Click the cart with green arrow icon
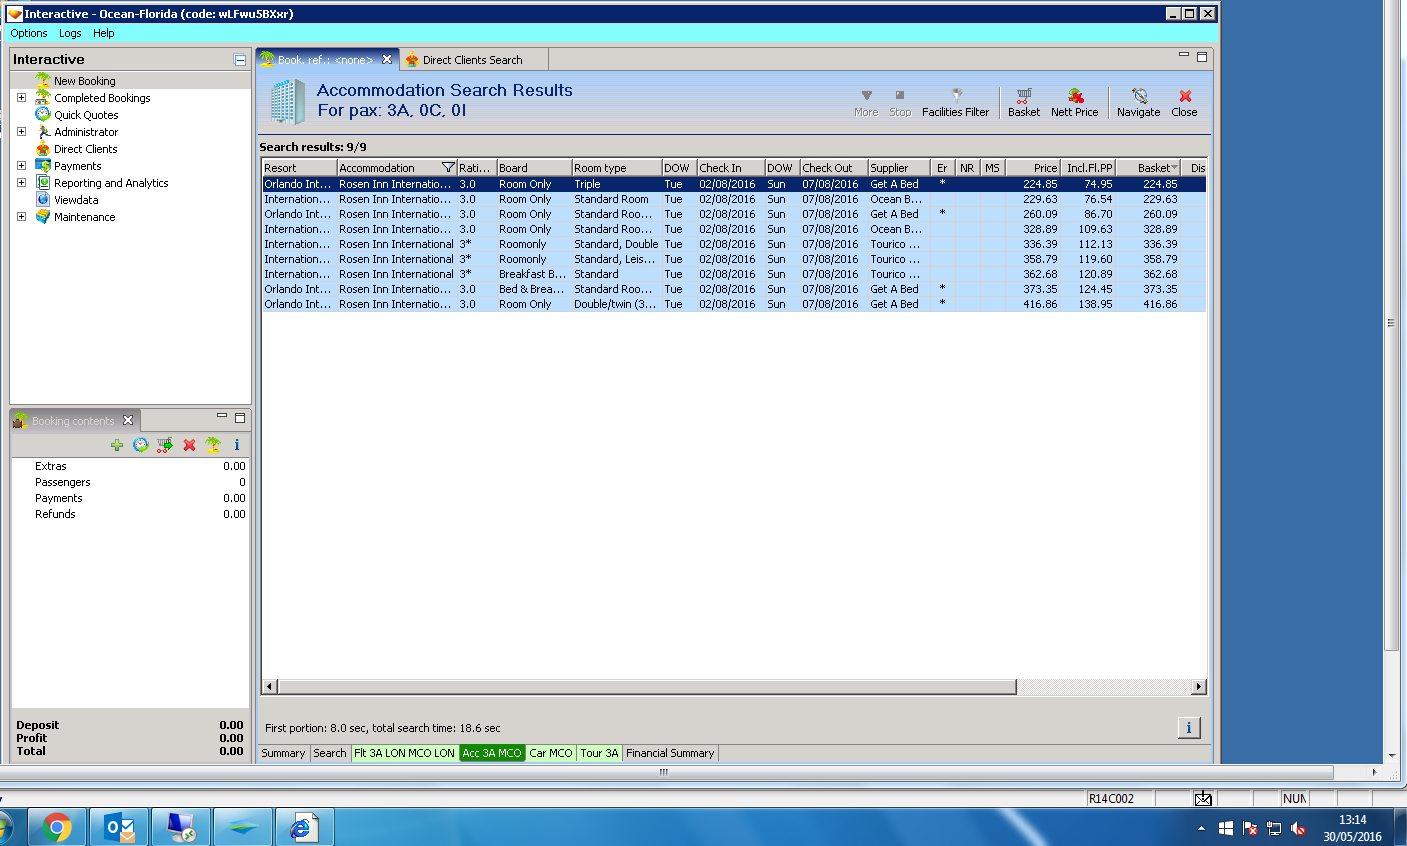The height and width of the screenshot is (846, 1407). click(165, 445)
